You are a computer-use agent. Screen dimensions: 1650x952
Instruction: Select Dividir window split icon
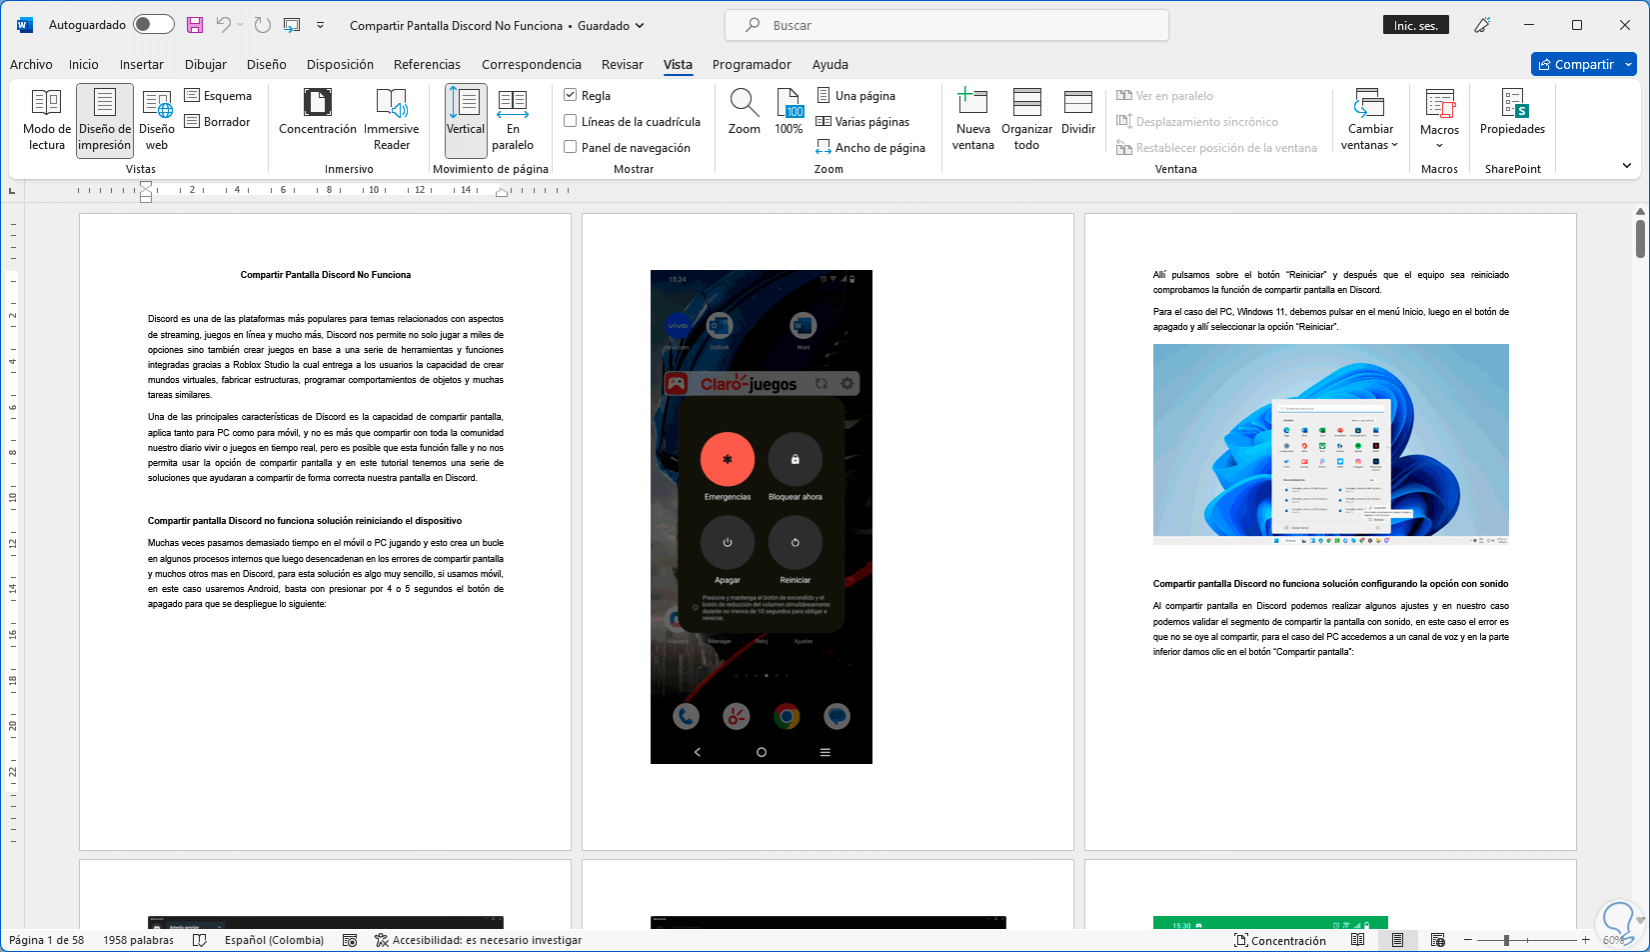point(1078,111)
